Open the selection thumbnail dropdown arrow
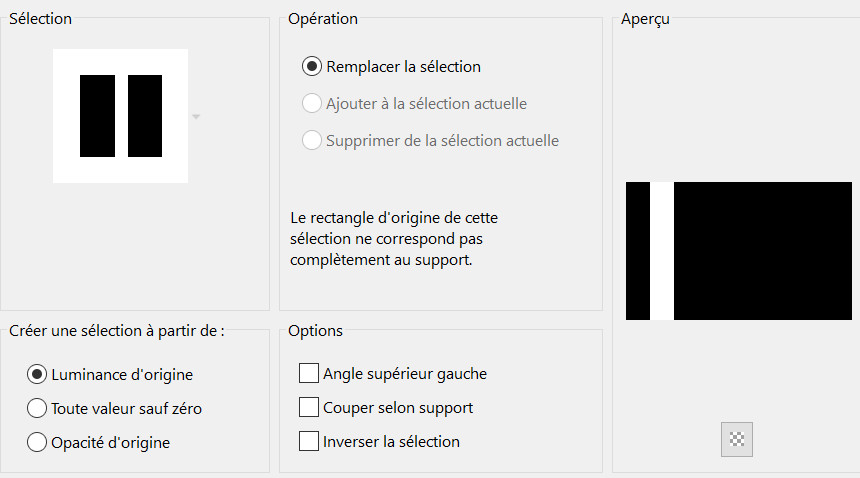Viewport: 860px width, 478px height. point(196,117)
